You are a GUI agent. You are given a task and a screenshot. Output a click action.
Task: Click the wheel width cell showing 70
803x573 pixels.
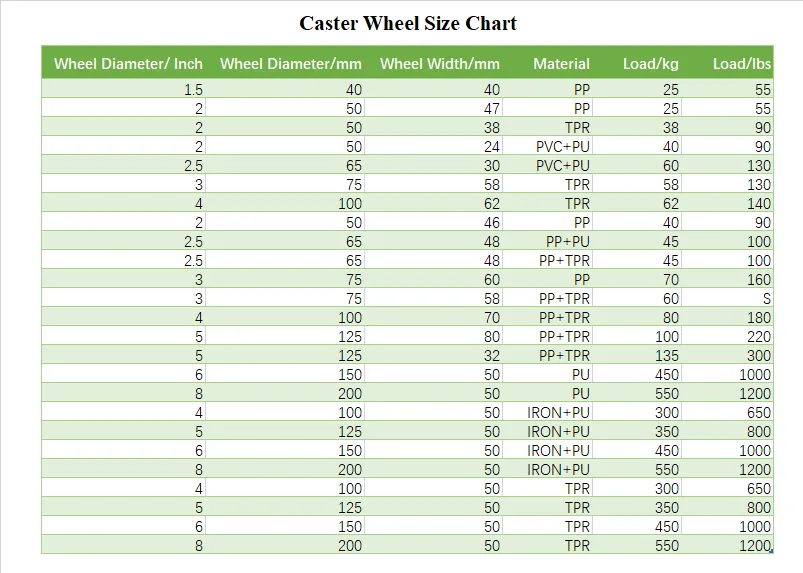click(433, 317)
